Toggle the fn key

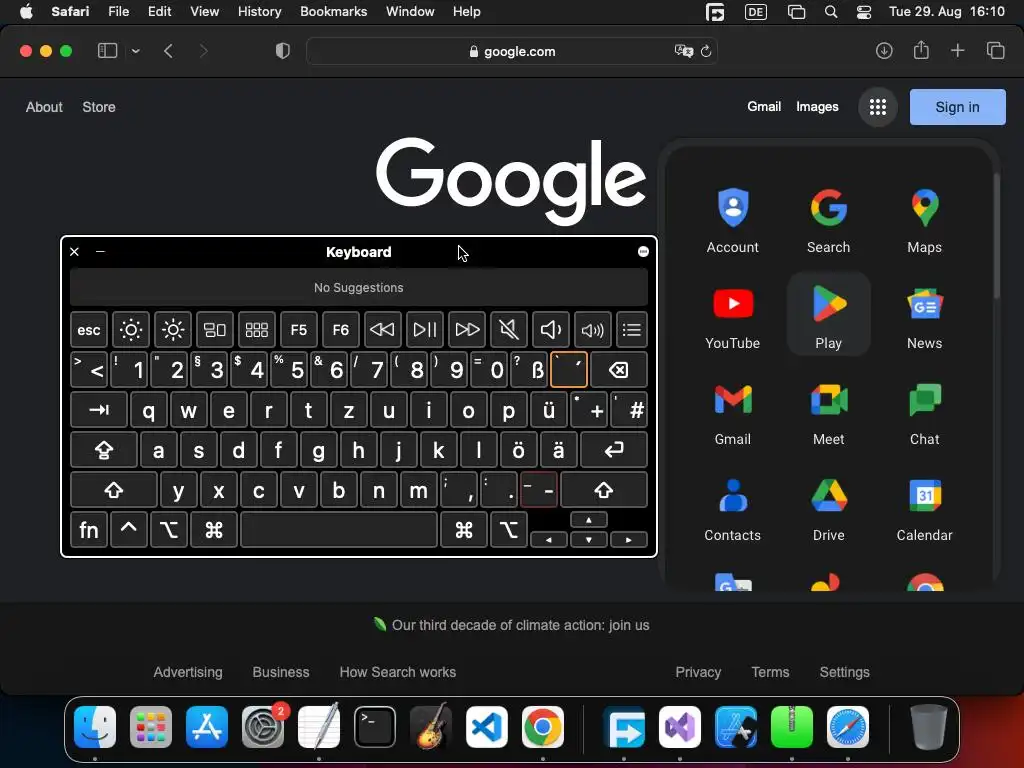pos(89,530)
